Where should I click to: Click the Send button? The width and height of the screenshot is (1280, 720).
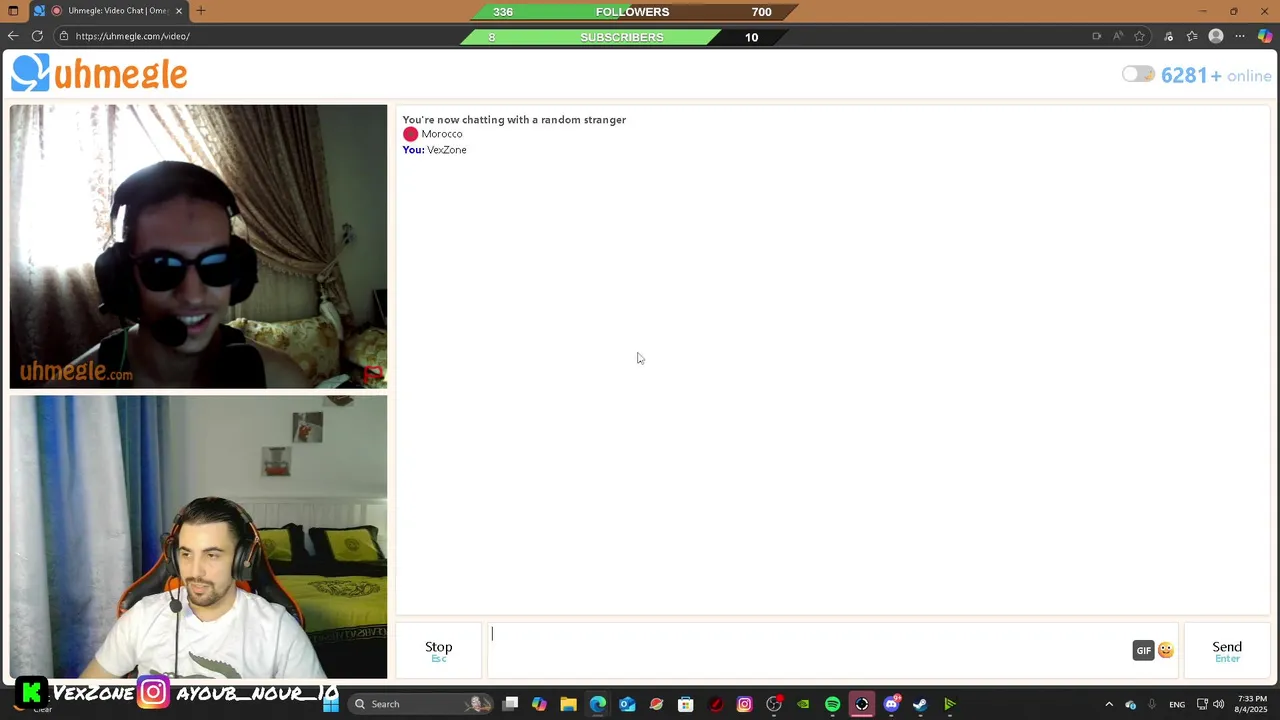[1227, 651]
